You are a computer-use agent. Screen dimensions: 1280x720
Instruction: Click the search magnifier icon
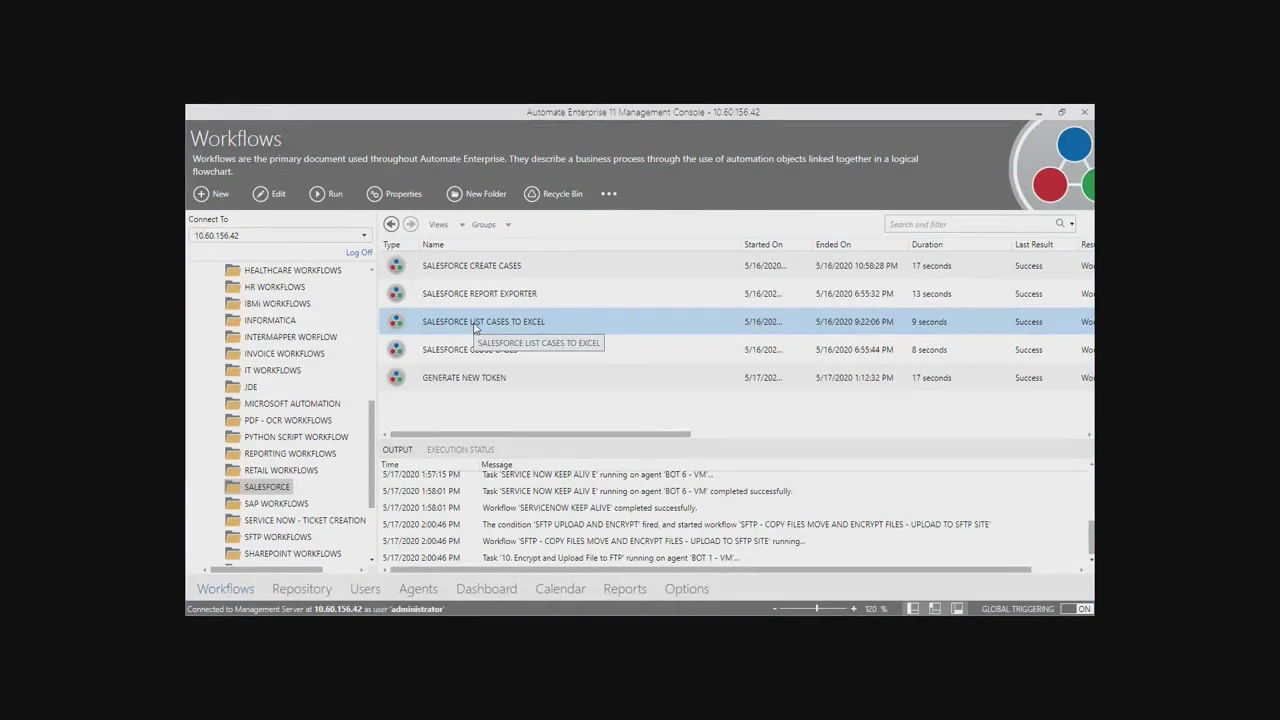(1060, 224)
